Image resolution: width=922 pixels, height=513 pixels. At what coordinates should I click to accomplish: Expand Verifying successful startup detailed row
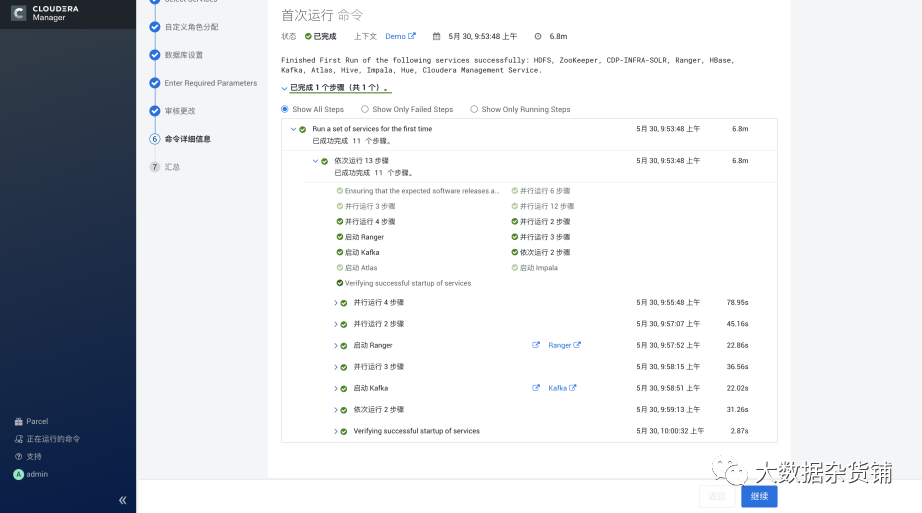pyautogui.click(x=336, y=432)
